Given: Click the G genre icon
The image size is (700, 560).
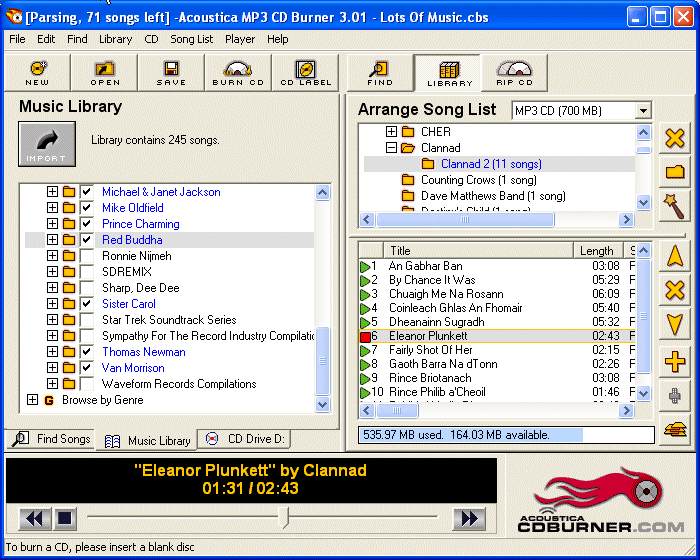Looking at the screenshot, I should [x=49, y=401].
